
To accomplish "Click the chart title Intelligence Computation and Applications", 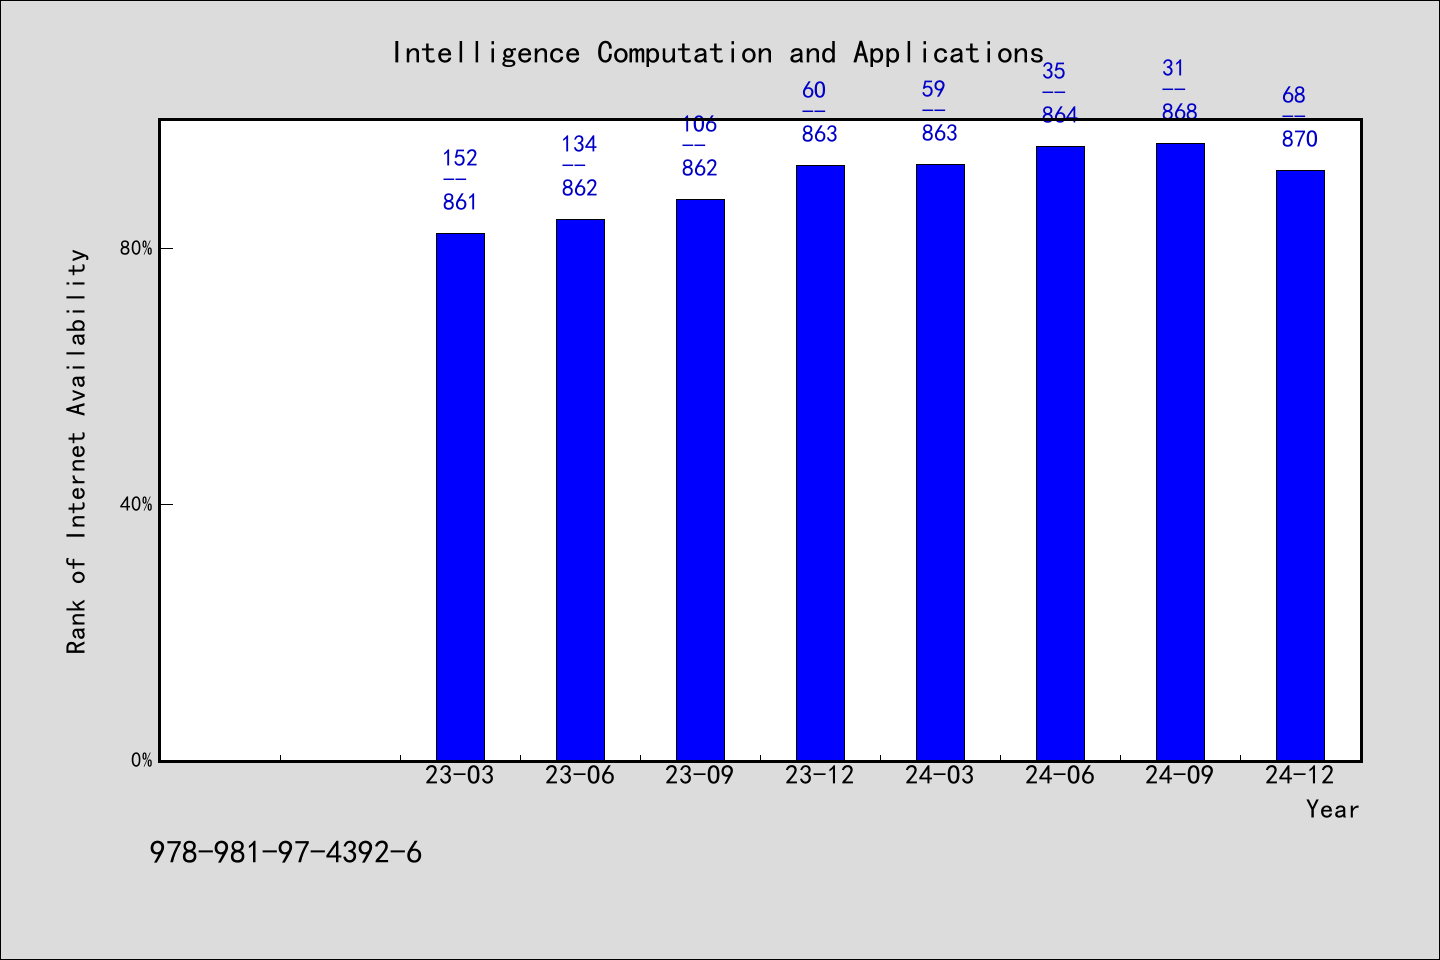I will click(x=718, y=53).
